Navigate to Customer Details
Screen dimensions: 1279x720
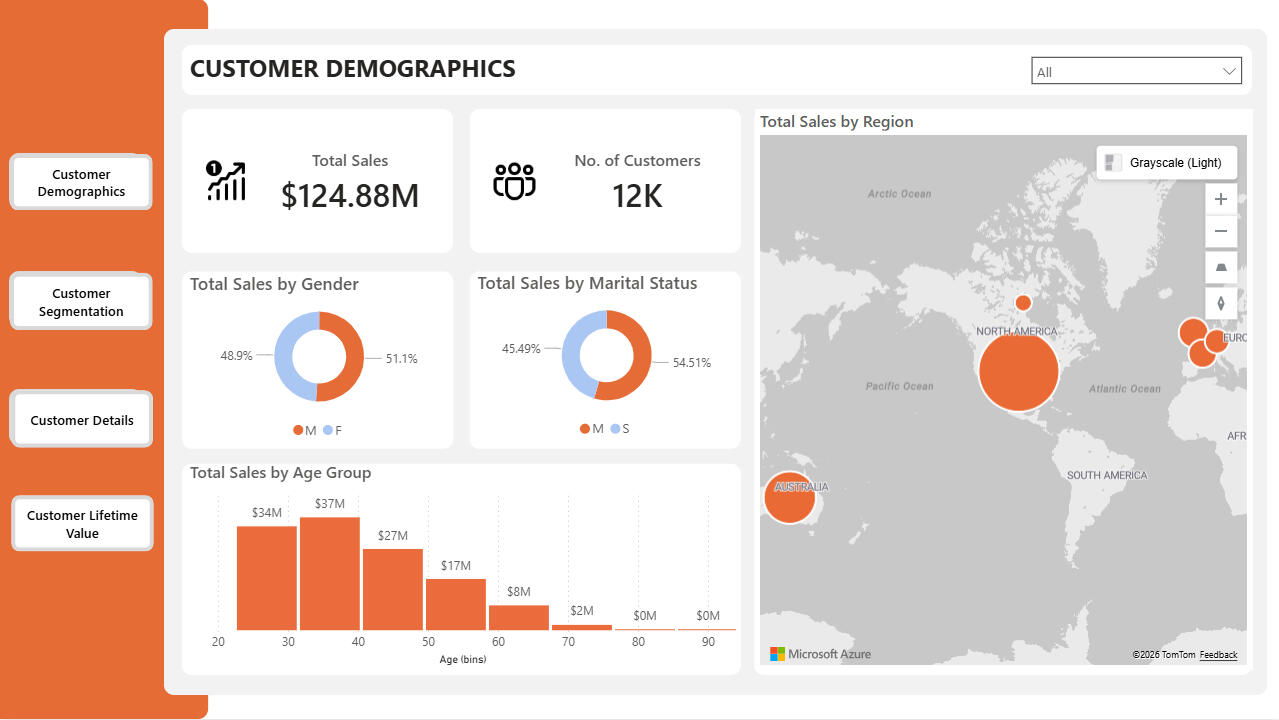coord(81,420)
